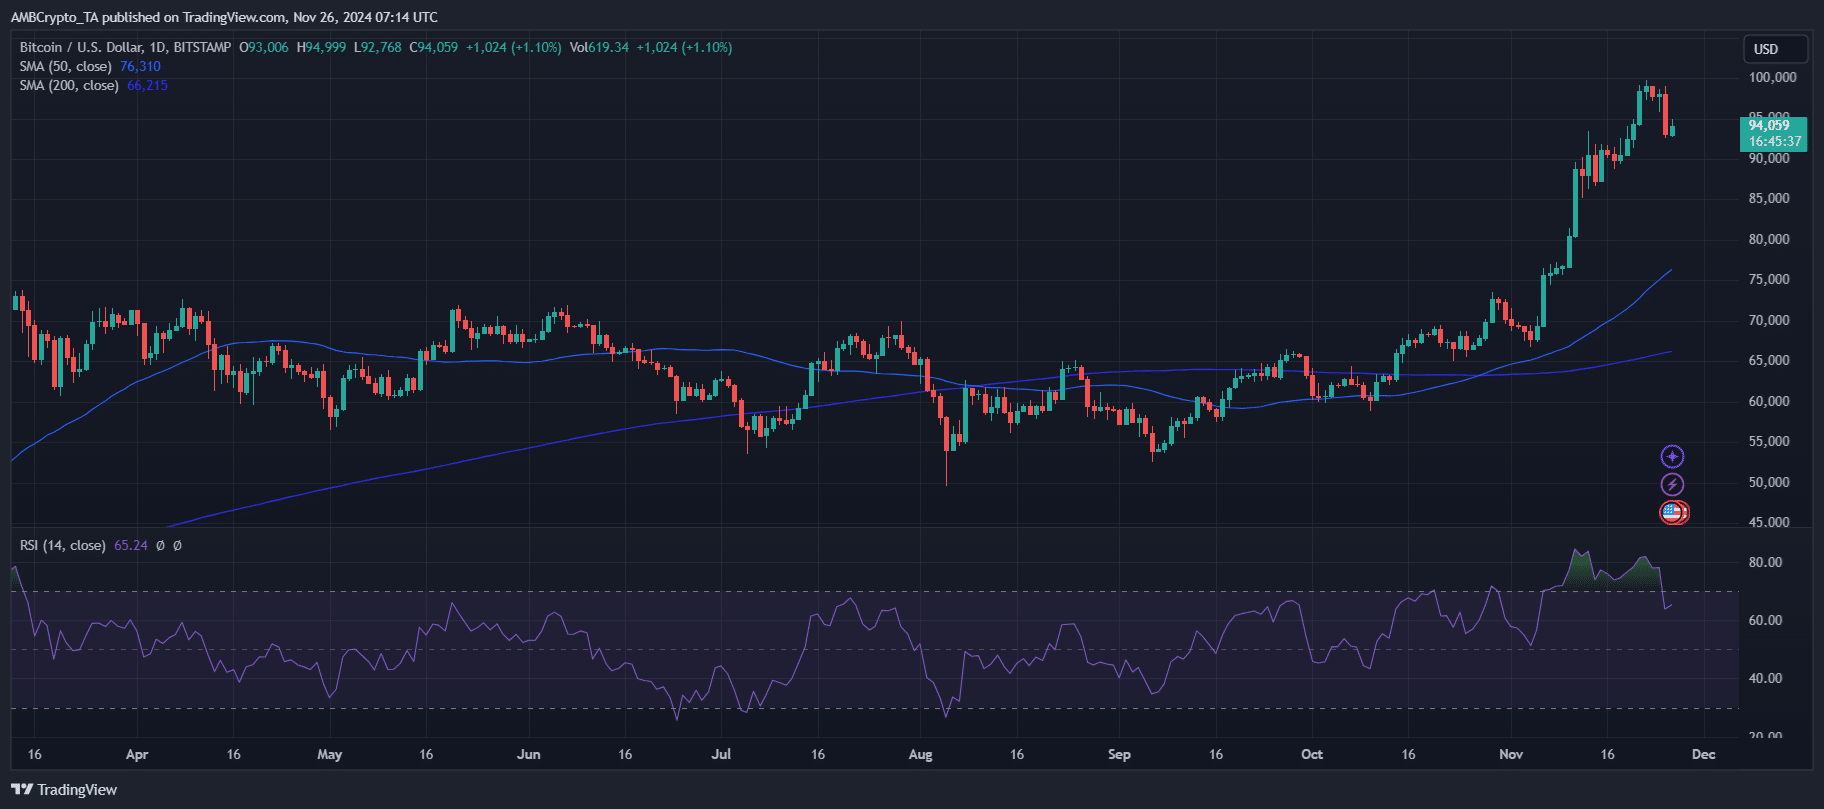This screenshot has height=809, width=1824.
Task: Click the May label on time axis
Action: click(x=329, y=754)
